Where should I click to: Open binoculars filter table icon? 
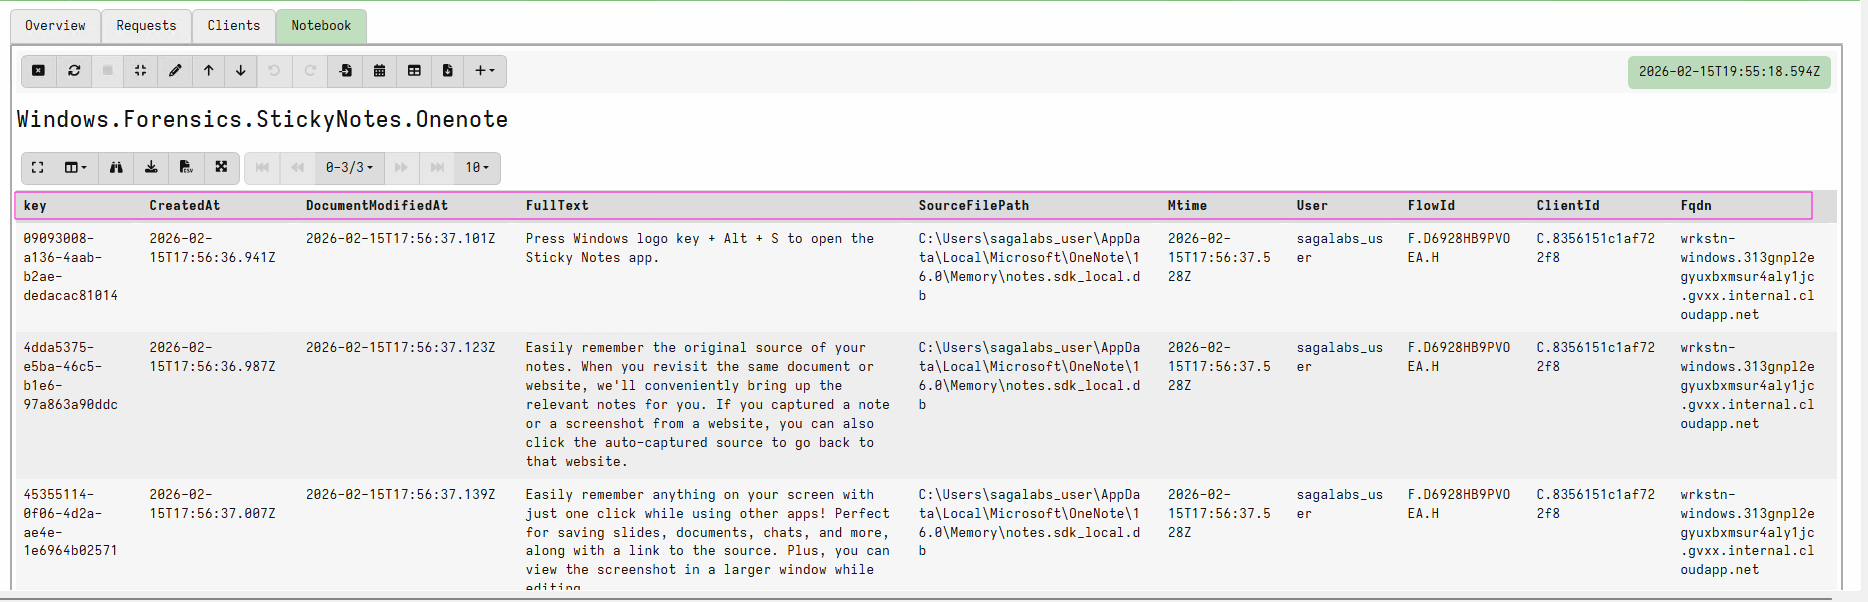pos(116,168)
